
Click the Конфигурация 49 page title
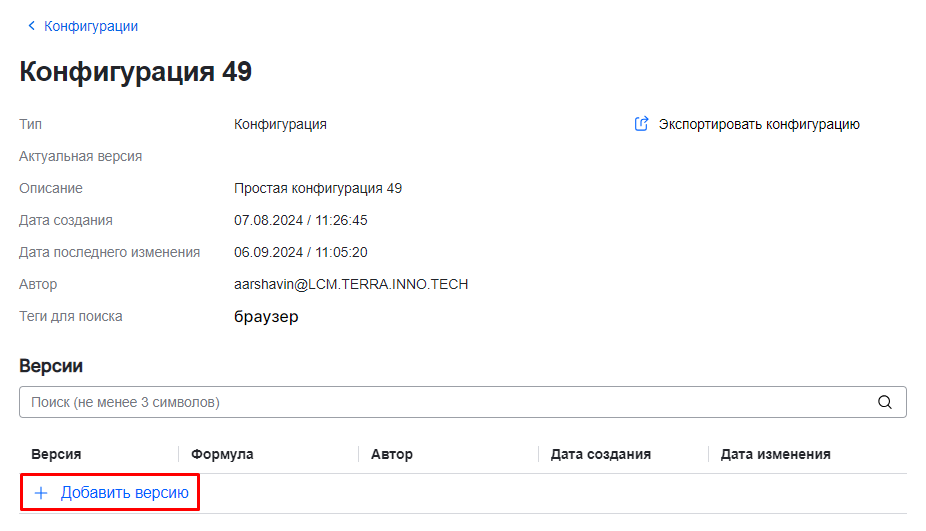point(136,72)
